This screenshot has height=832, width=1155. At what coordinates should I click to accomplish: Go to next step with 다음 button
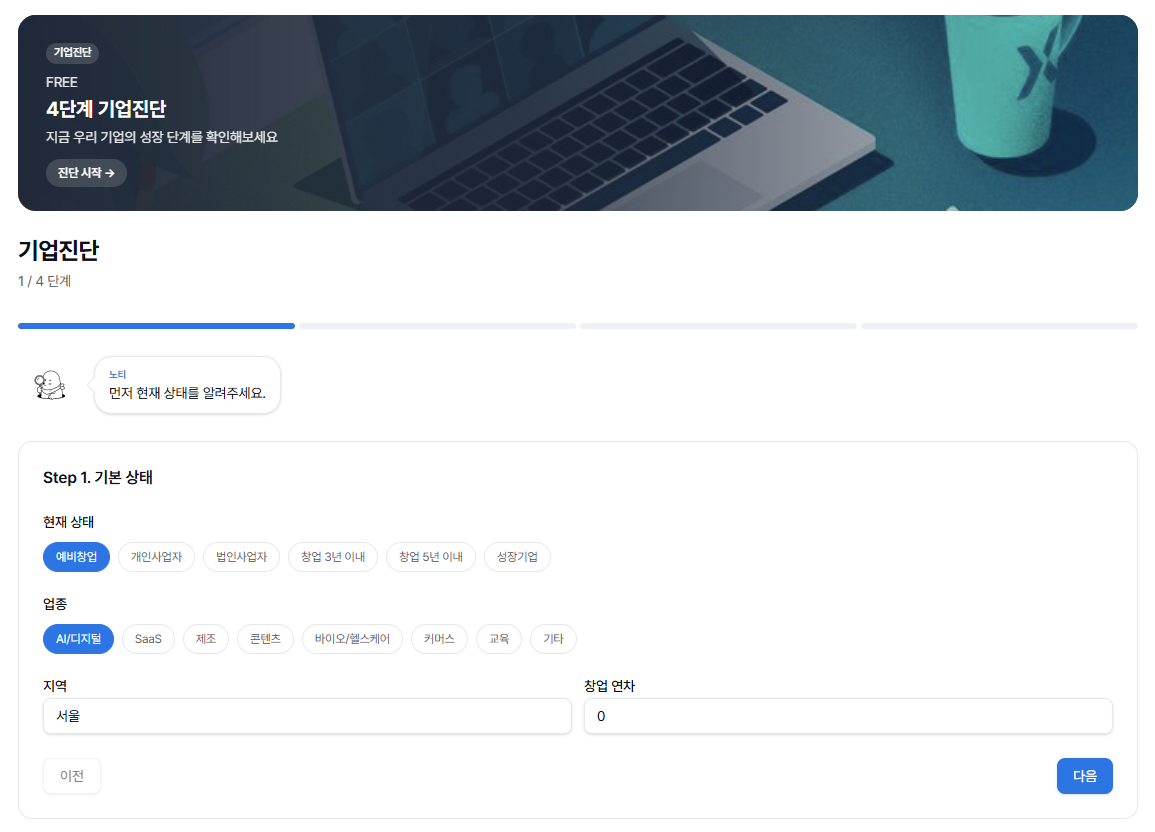1084,776
